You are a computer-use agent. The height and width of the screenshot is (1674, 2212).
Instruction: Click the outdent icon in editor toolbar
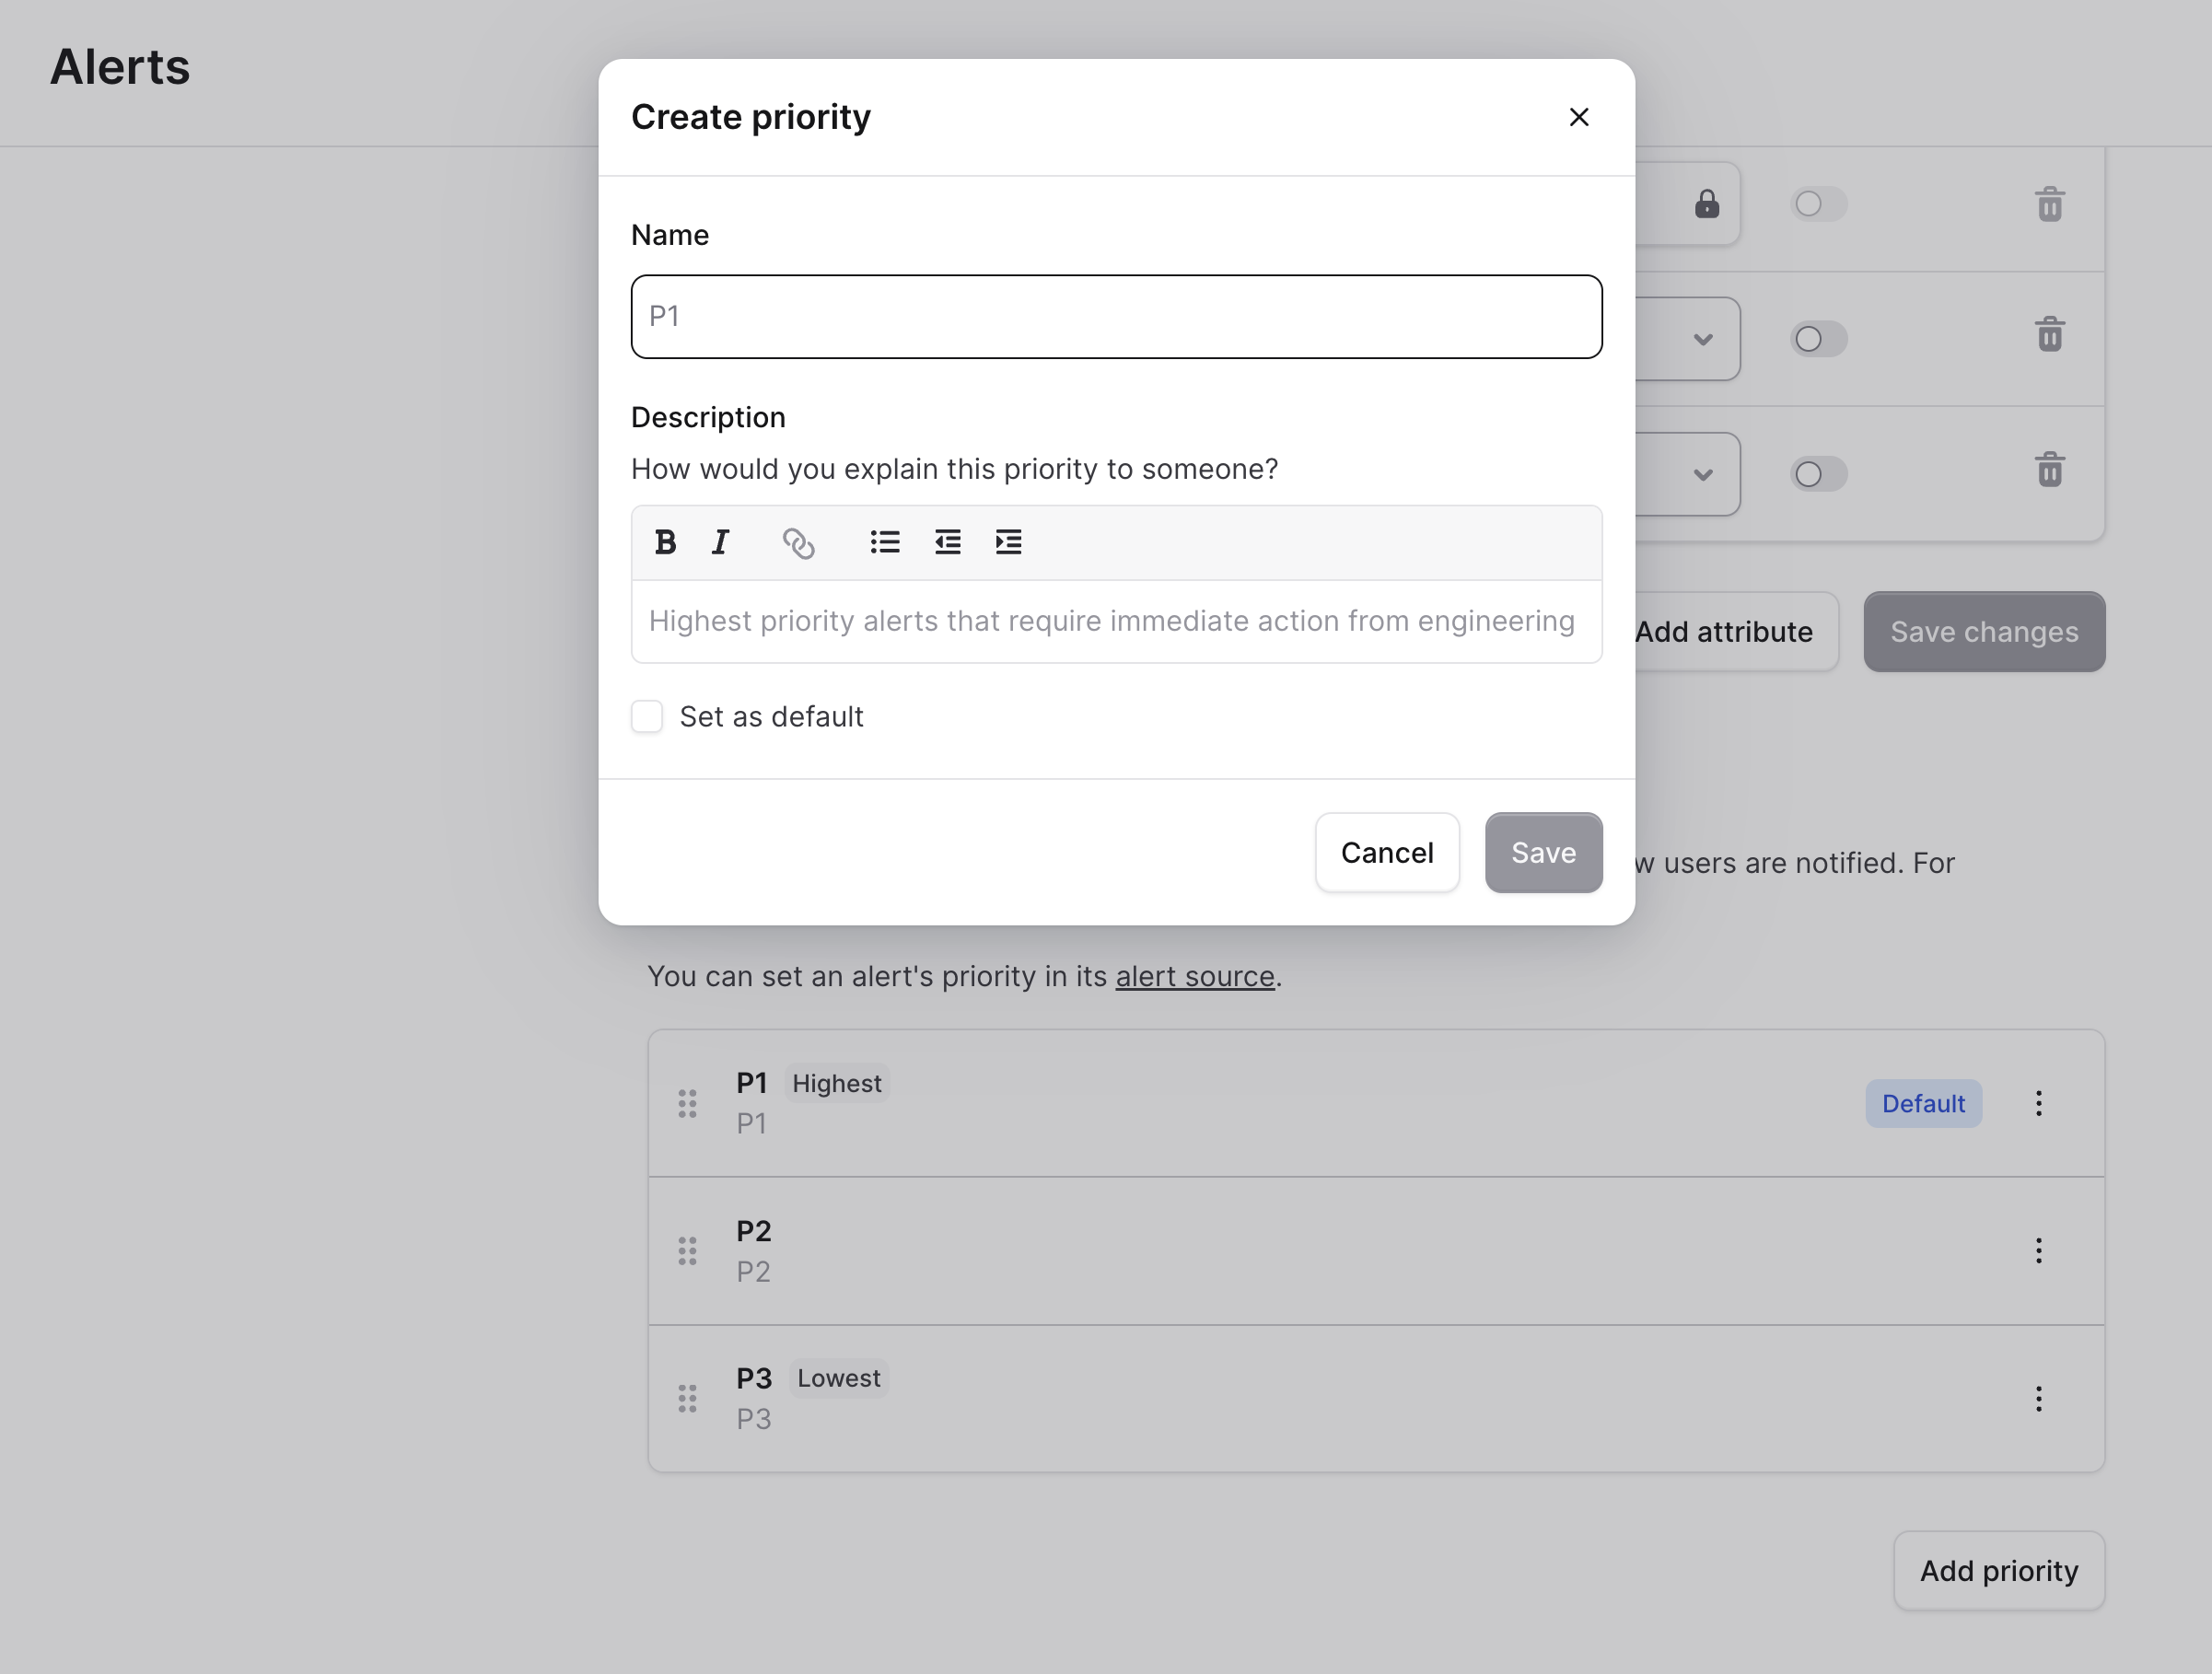947,542
